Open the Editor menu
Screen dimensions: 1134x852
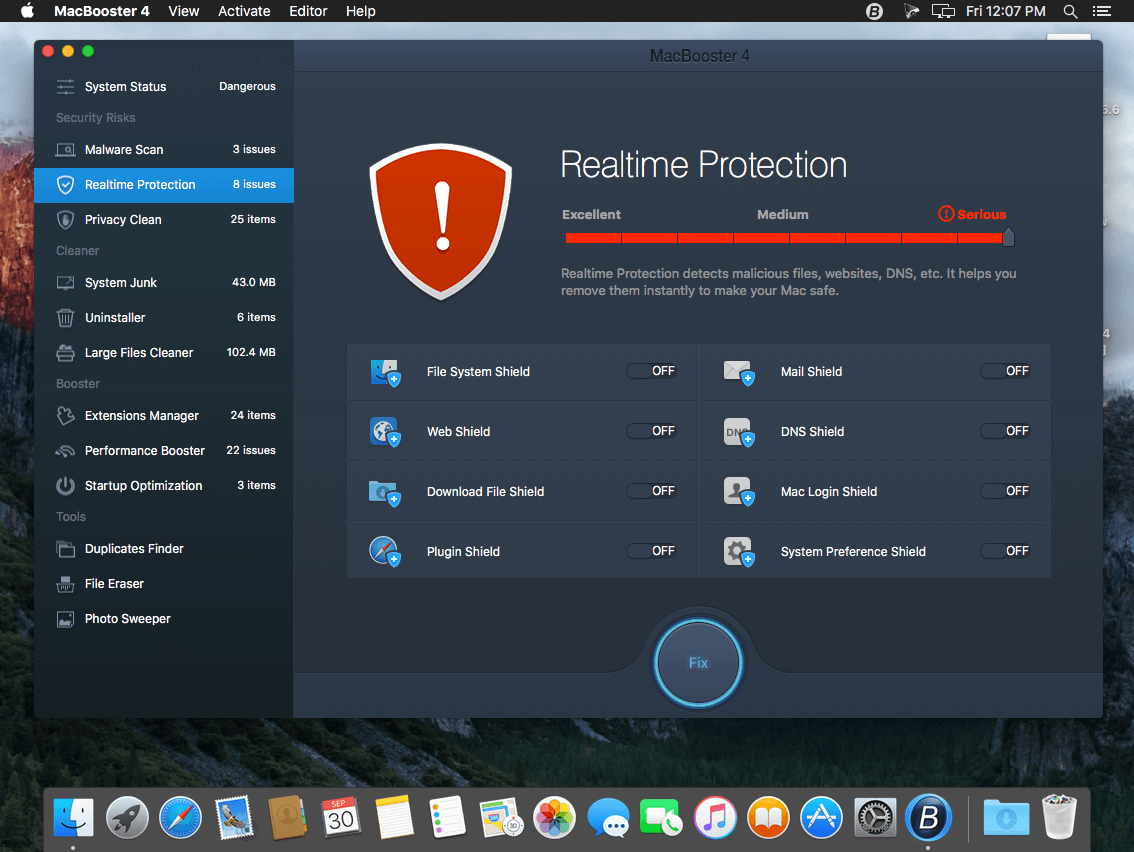point(308,11)
